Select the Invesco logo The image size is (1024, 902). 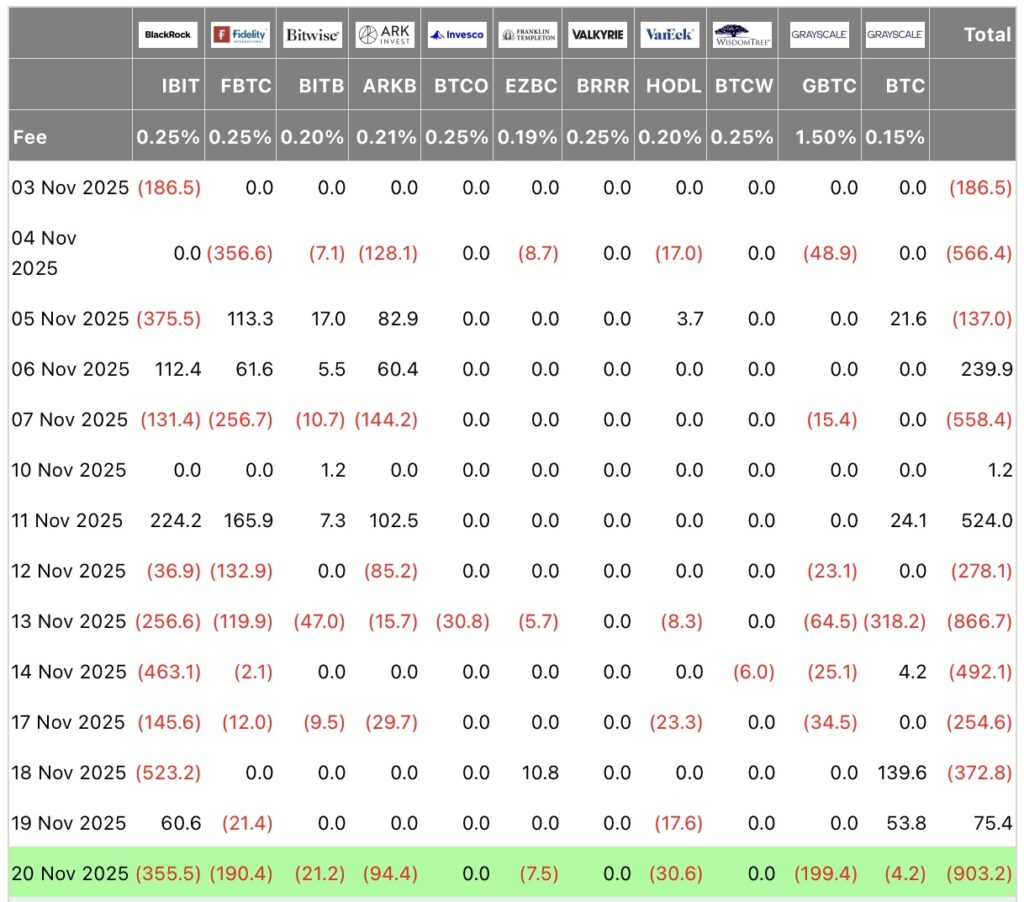click(456, 34)
